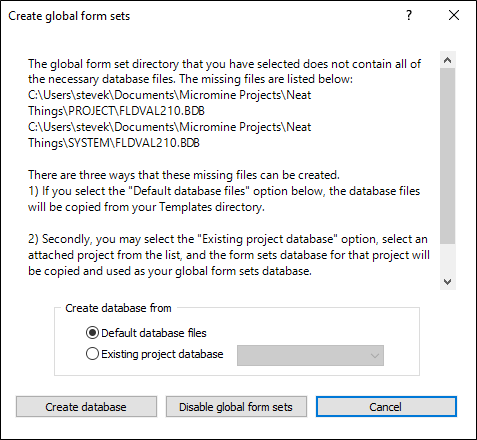Click the 'Create database from' group label
The width and height of the screenshot is (477, 440).
click(x=118, y=308)
